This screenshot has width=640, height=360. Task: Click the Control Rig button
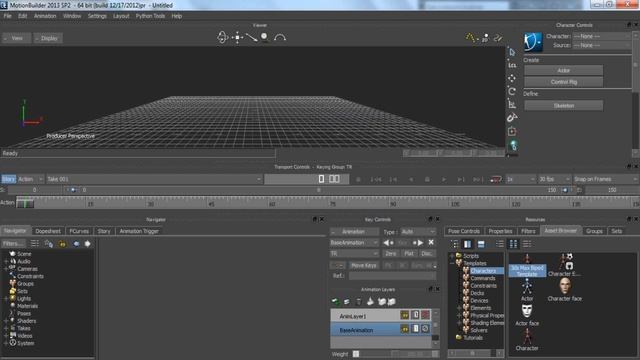(563, 82)
